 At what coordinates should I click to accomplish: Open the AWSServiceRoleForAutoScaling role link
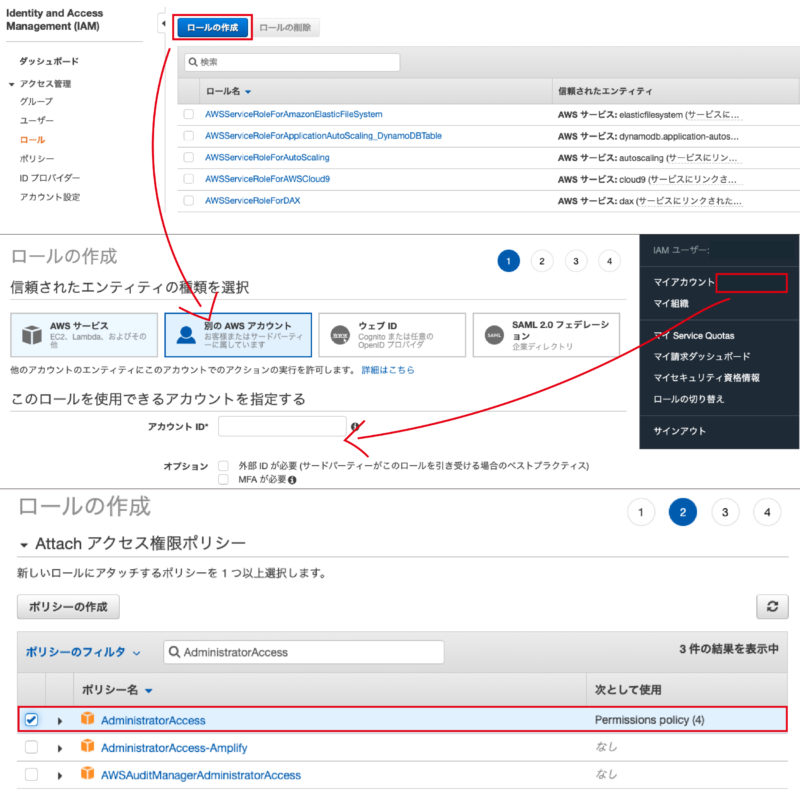tap(267, 157)
